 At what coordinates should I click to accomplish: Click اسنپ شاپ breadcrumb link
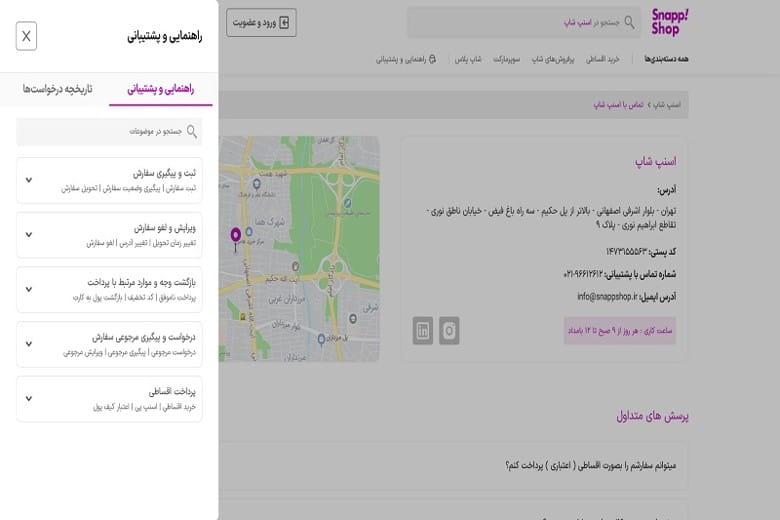(x=667, y=105)
